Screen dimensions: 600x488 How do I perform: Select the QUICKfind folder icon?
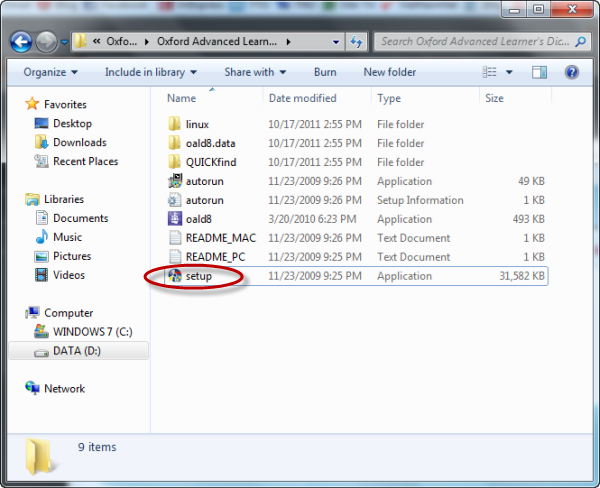pyautogui.click(x=174, y=162)
